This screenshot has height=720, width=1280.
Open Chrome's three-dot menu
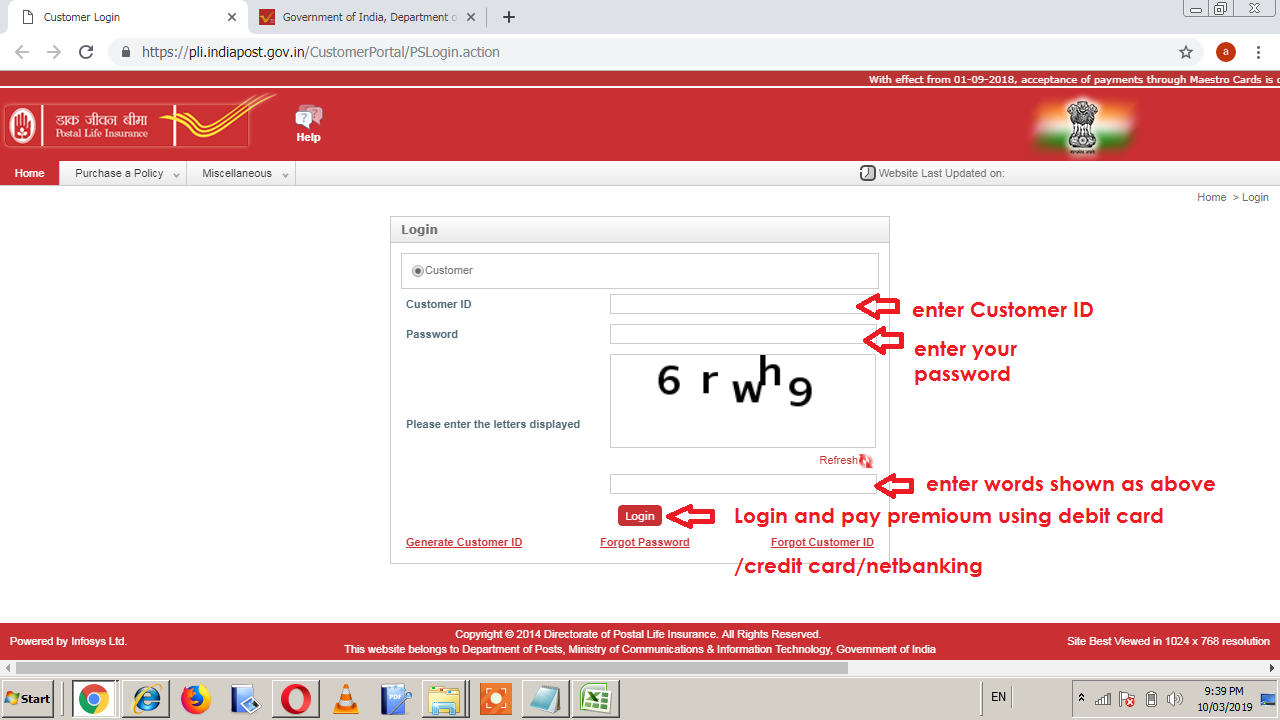(x=1258, y=51)
